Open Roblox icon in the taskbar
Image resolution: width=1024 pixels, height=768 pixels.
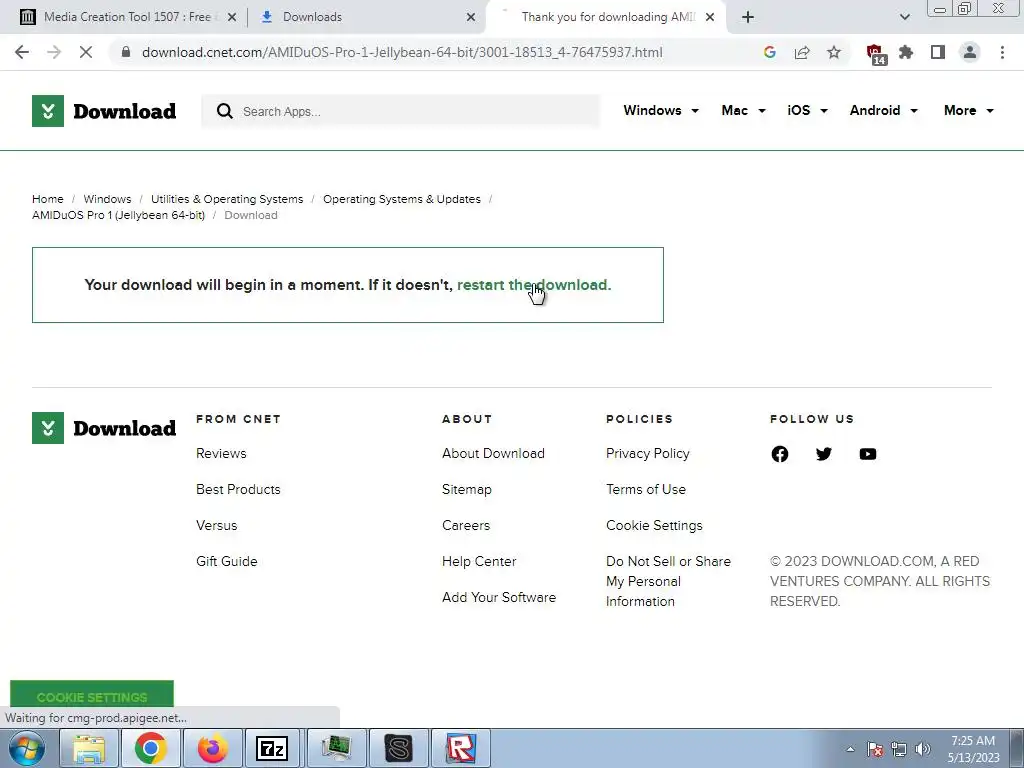coord(461,748)
